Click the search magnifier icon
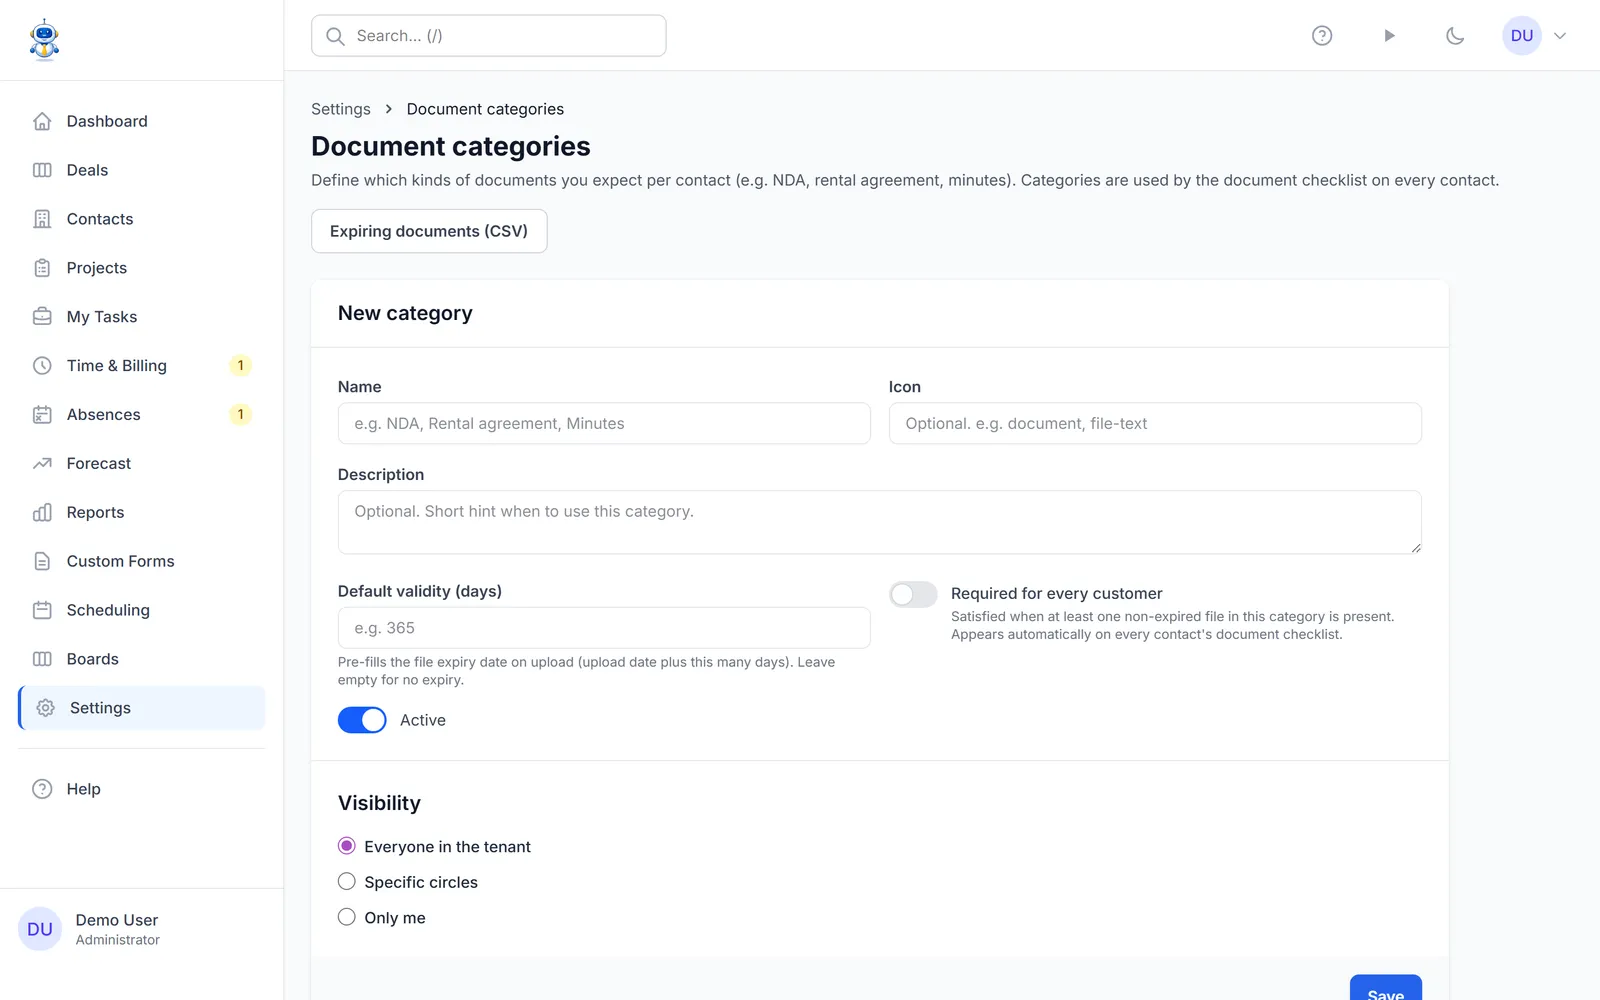The image size is (1600, 1000). (x=336, y=36)
